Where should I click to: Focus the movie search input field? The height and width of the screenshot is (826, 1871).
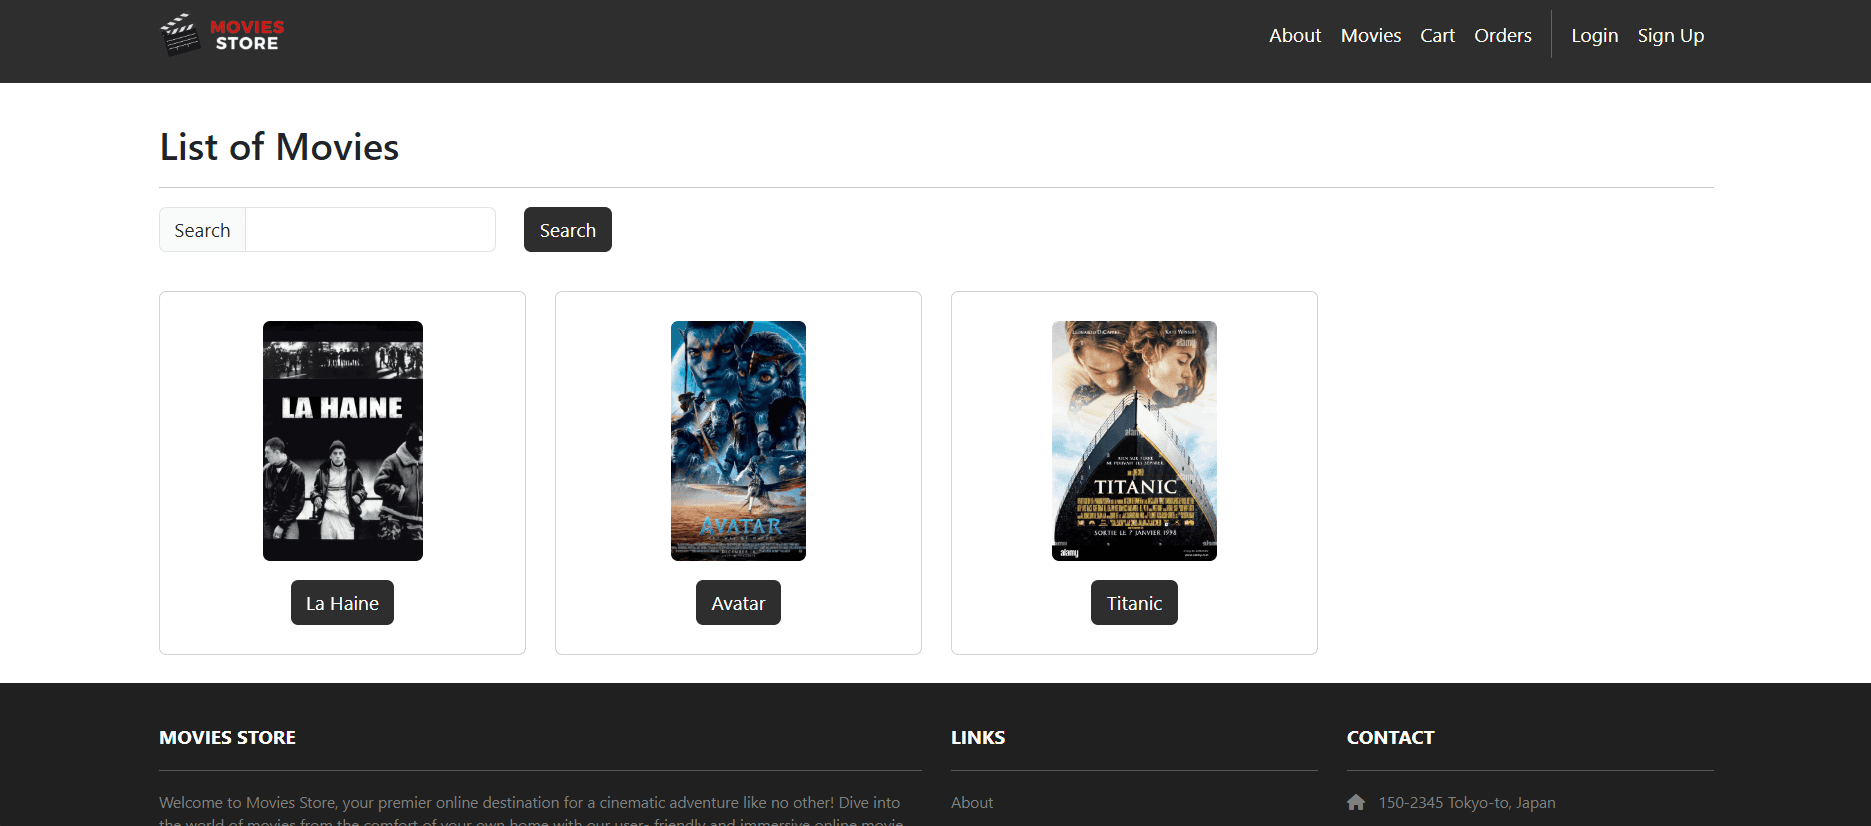tap(370, 230)
